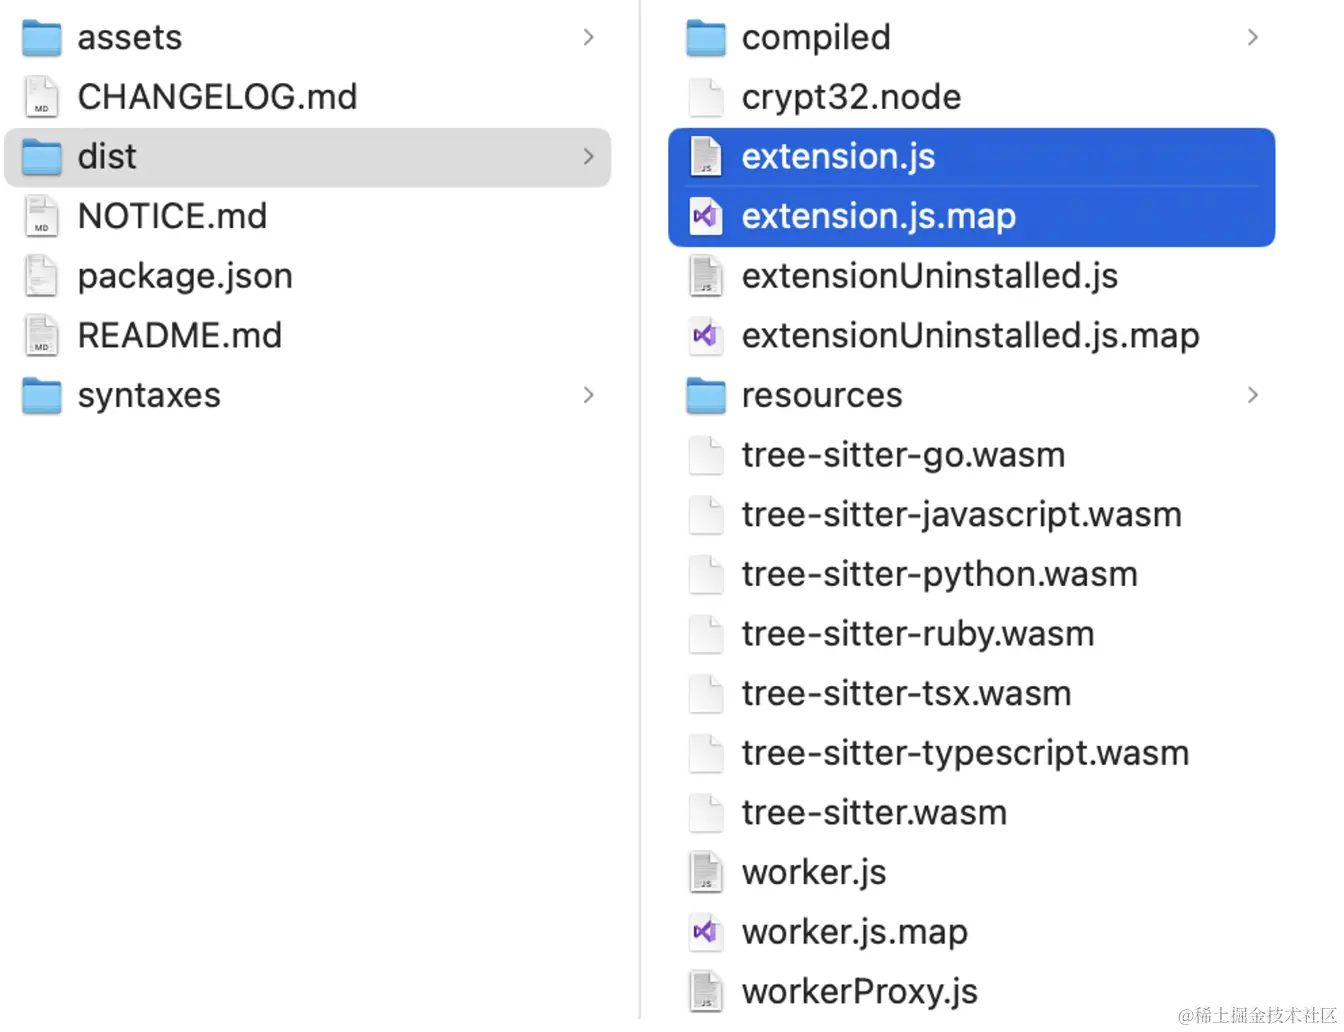
Task: Open the compiled folder chevron
Action: pos(1253,37)
